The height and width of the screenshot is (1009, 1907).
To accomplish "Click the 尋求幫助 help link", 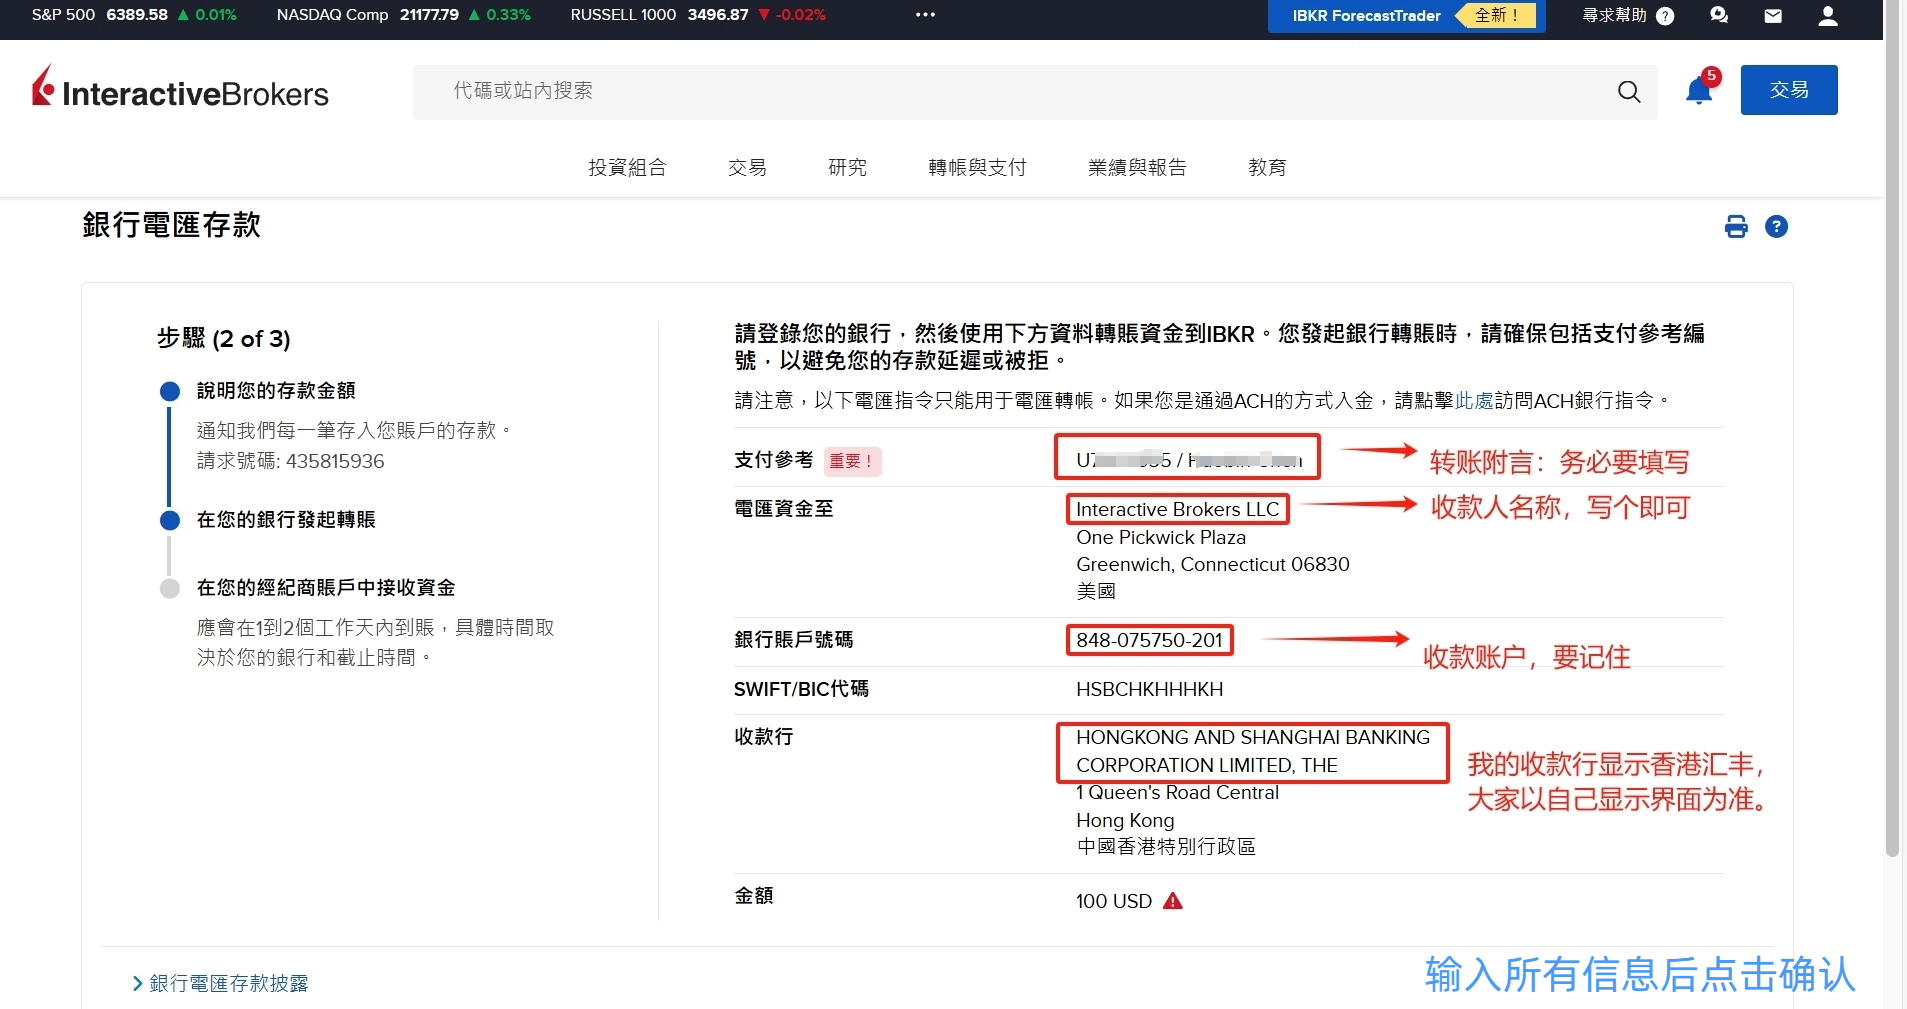I will [1627, 15].
